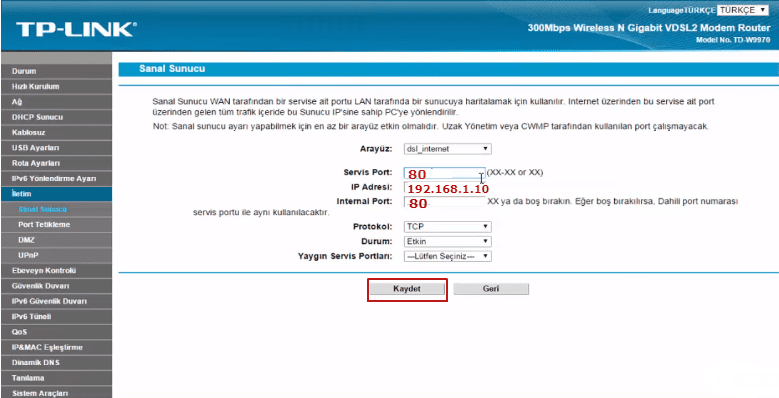Open the Kablosuz sidebar menu
Screen dimensions: 779x398
tap(56, 133)
